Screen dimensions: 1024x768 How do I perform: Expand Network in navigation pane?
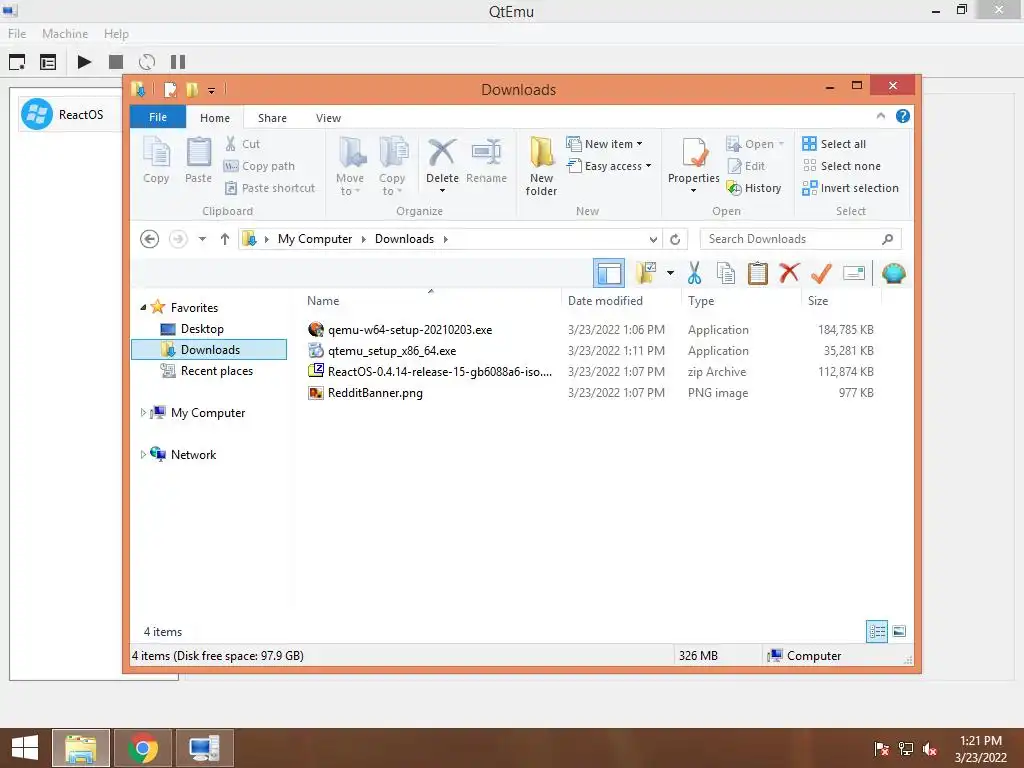point(143,455)
